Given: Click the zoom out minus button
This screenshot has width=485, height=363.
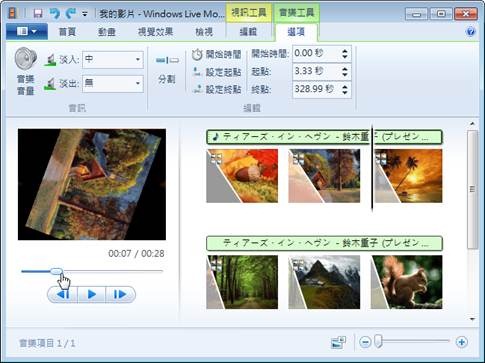Looking at the screenshot, I should click(x=365, y=342).
